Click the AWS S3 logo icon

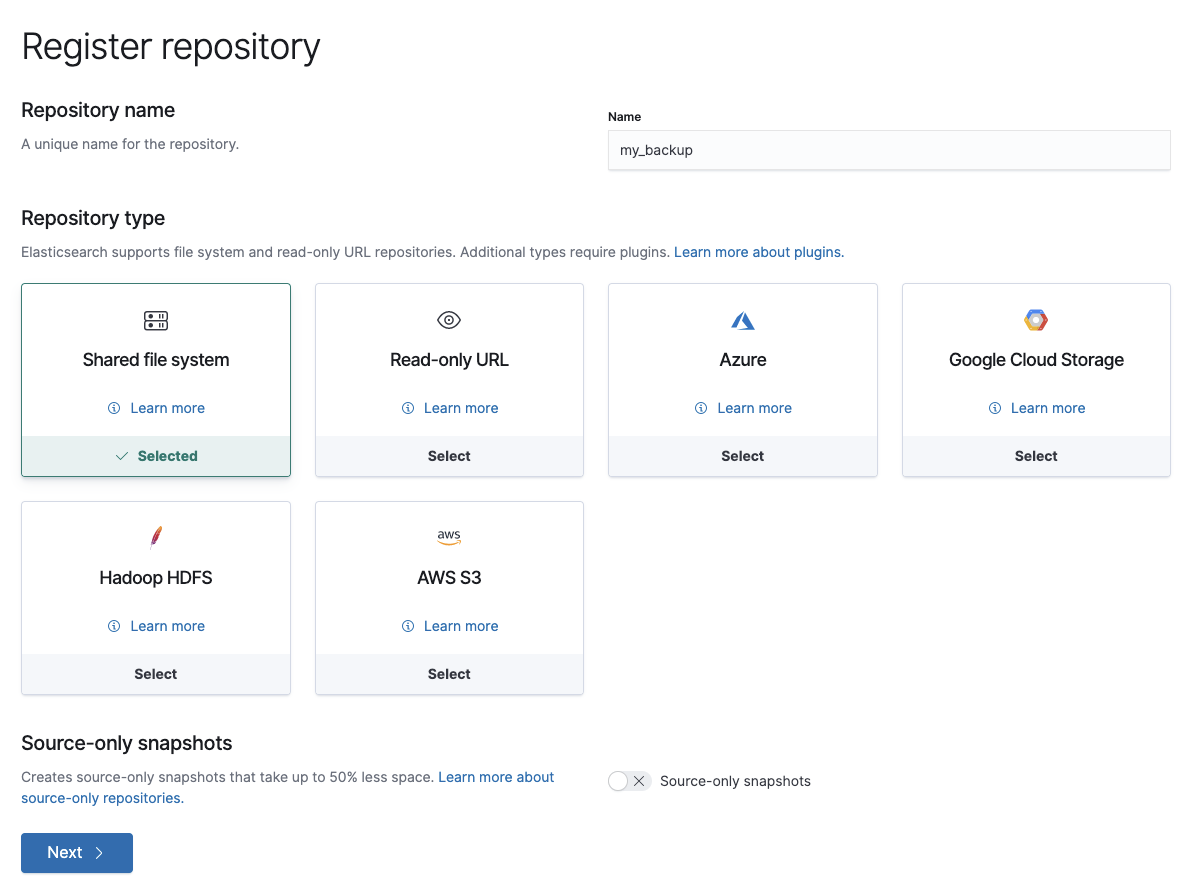448,537
